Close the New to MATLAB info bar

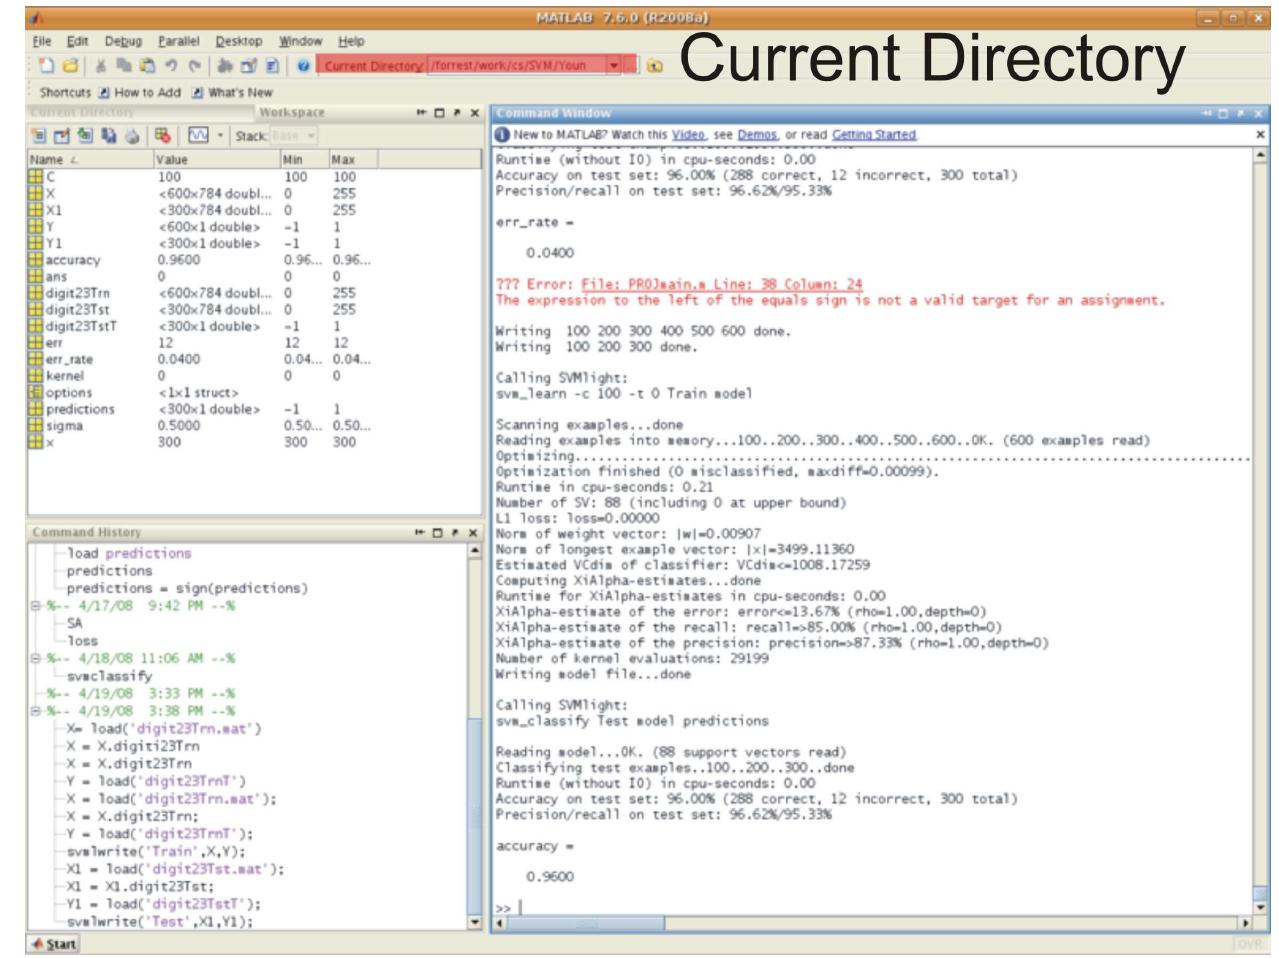click(x=1260, y=134)
